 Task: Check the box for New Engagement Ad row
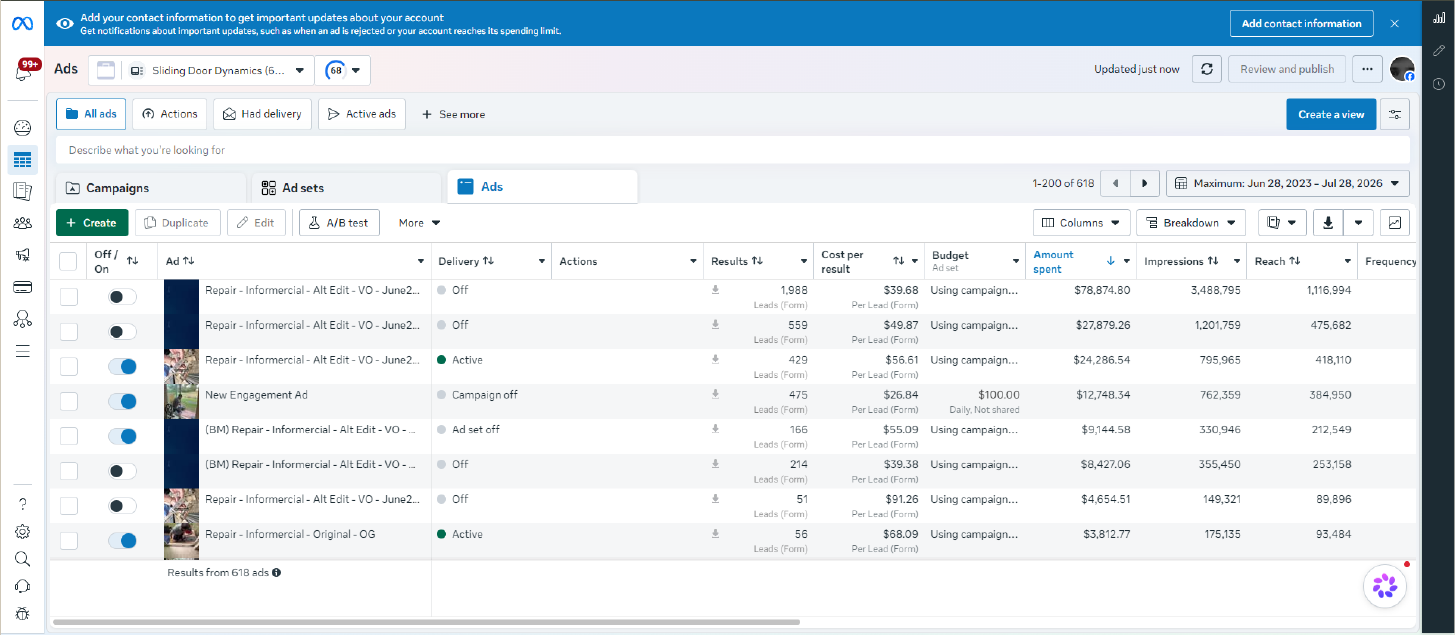click(68, 401)
